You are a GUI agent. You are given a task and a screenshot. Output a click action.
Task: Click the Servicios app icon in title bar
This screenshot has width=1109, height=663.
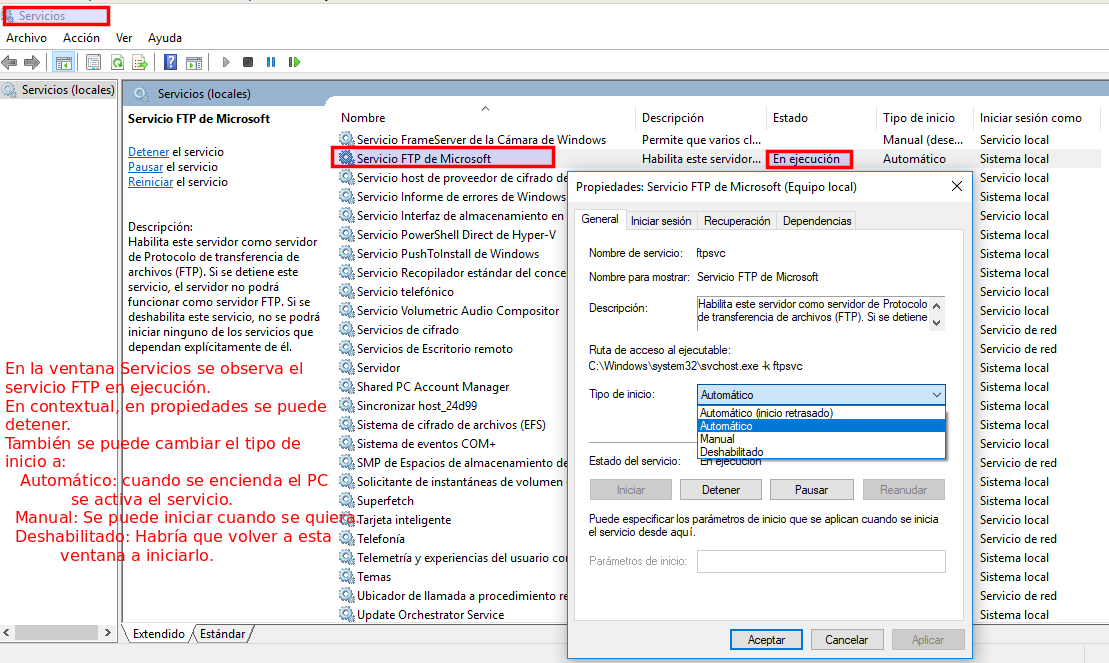(x=10, y=16)
